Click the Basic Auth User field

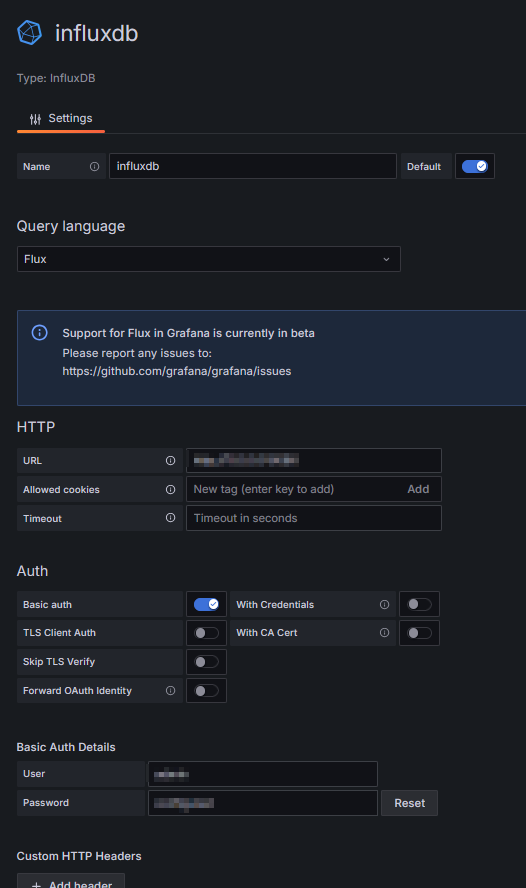click(263, 774)
